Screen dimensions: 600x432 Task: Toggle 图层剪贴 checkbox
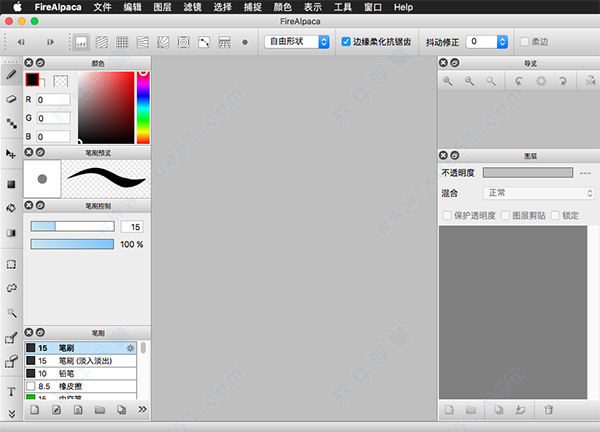click(505, 215)
